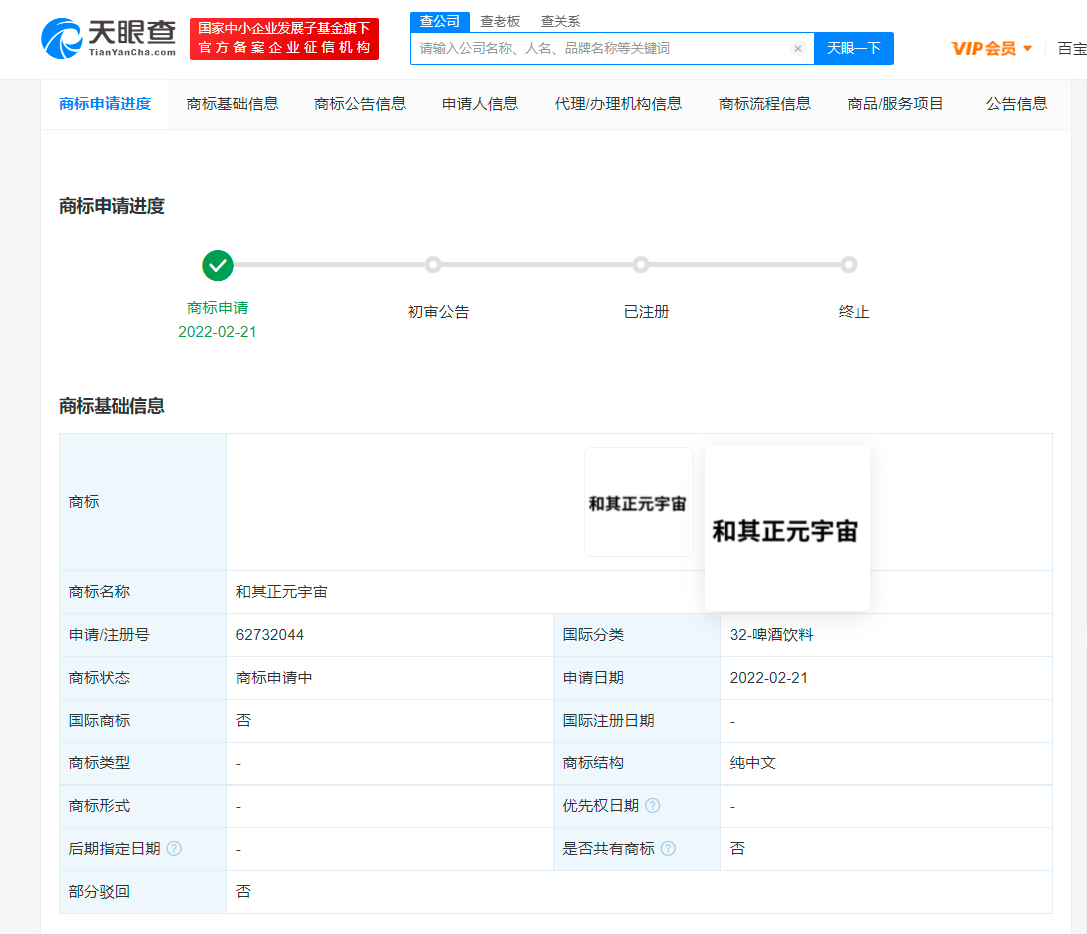Screen dimensions: 1087x934
Task: Click the green checkmark 商标申请 step
Action: [217, 266]
